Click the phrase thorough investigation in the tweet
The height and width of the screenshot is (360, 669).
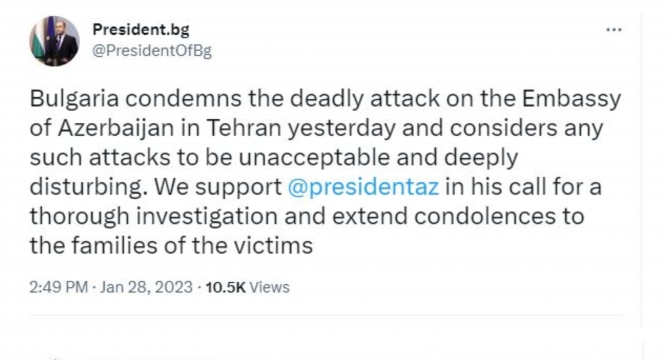[x=154, y=216]
